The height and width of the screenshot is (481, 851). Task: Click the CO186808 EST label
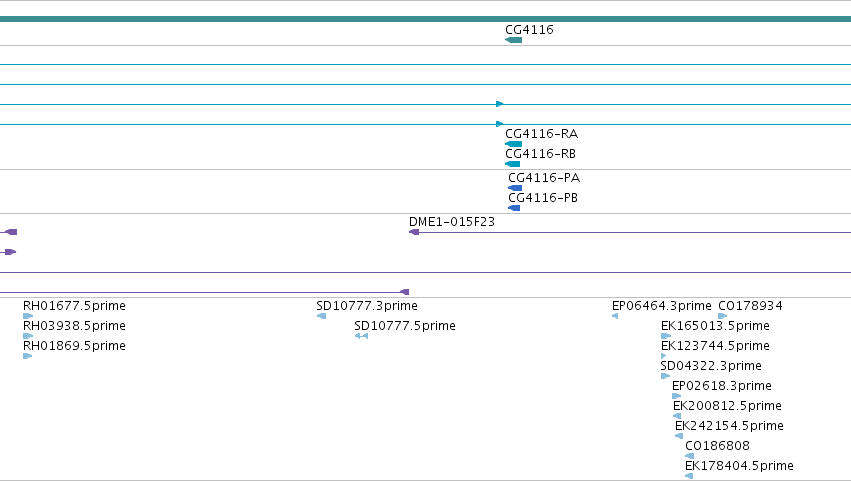(x=717, y=446)
